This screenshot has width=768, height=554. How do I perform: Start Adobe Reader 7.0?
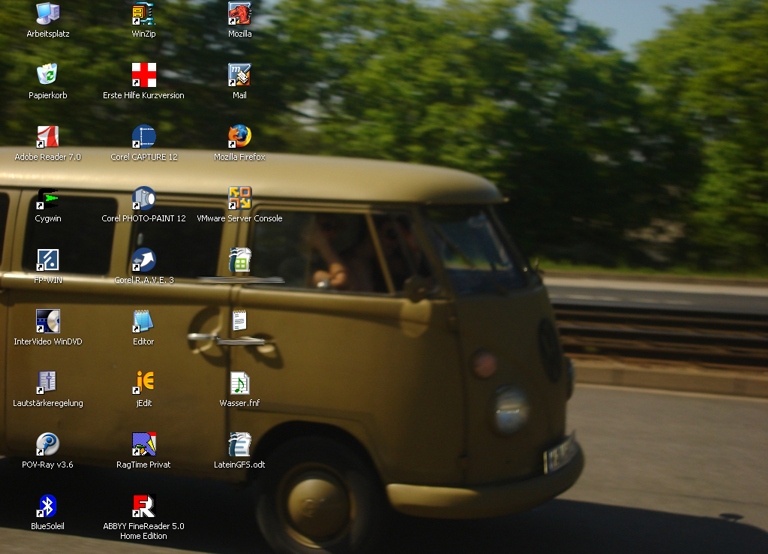[47, 137]
